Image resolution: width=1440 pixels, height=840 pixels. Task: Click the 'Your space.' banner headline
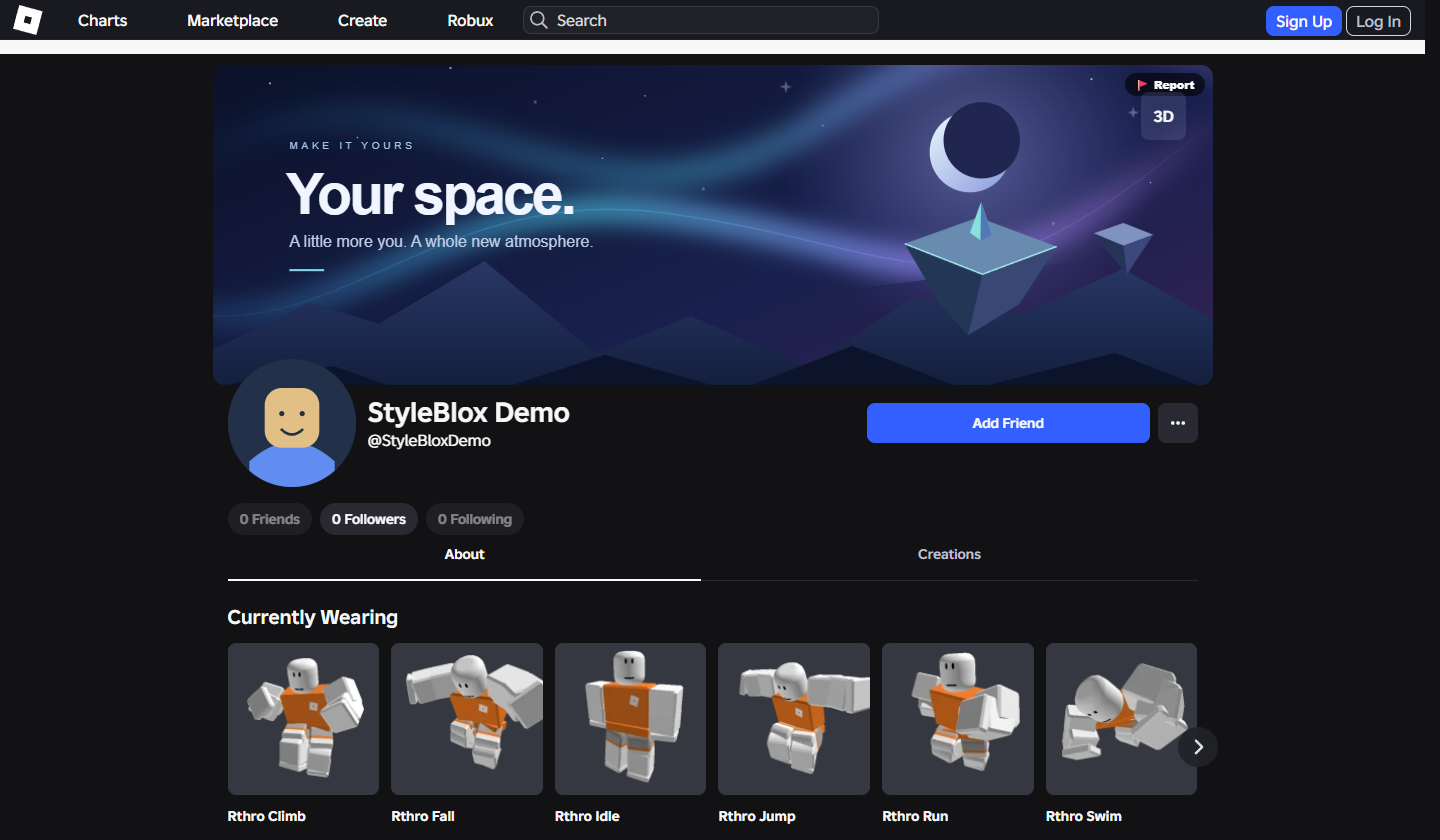pos(431,193)
